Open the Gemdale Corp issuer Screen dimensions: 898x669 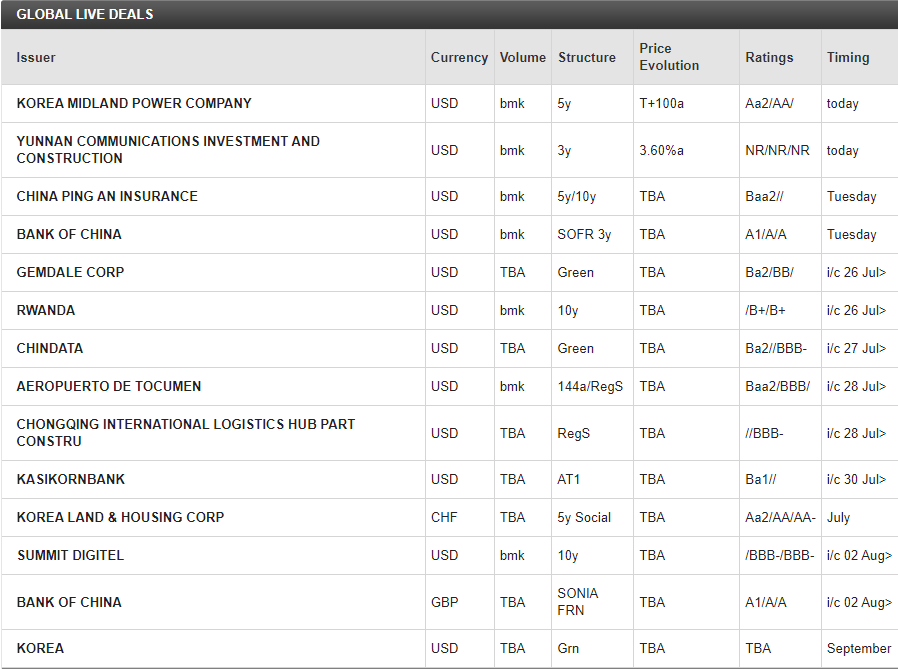click(x=70, y=272)
